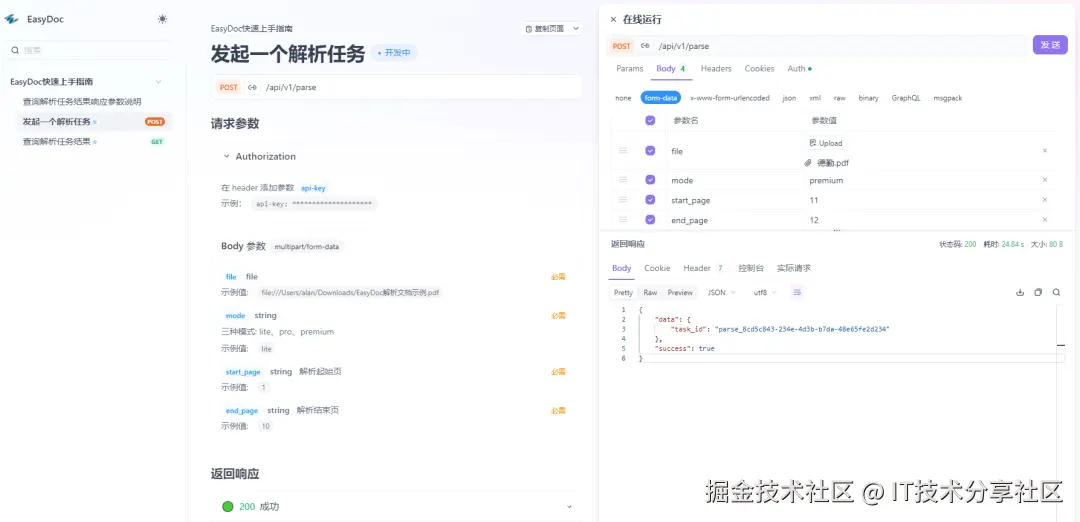Click the drag handle of the mode row
The height and width of the screenshot is (522, 1080).
pyautogui.click(x=623, y=180)
